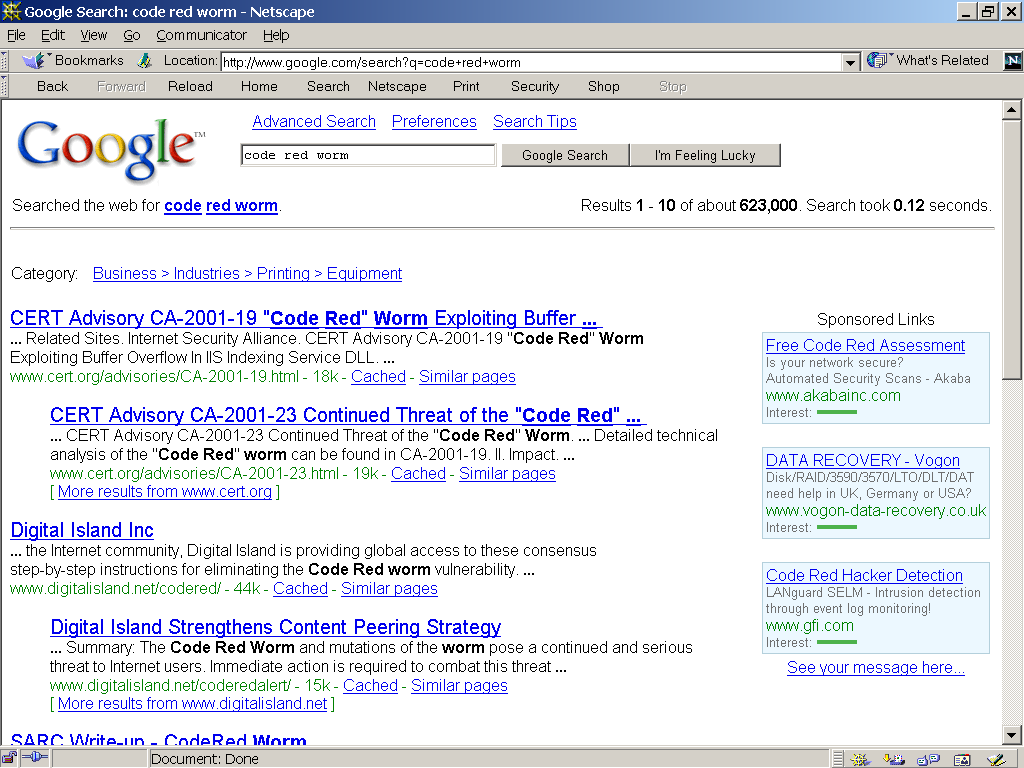Click the Search toolbar button

tap(328, 86)
